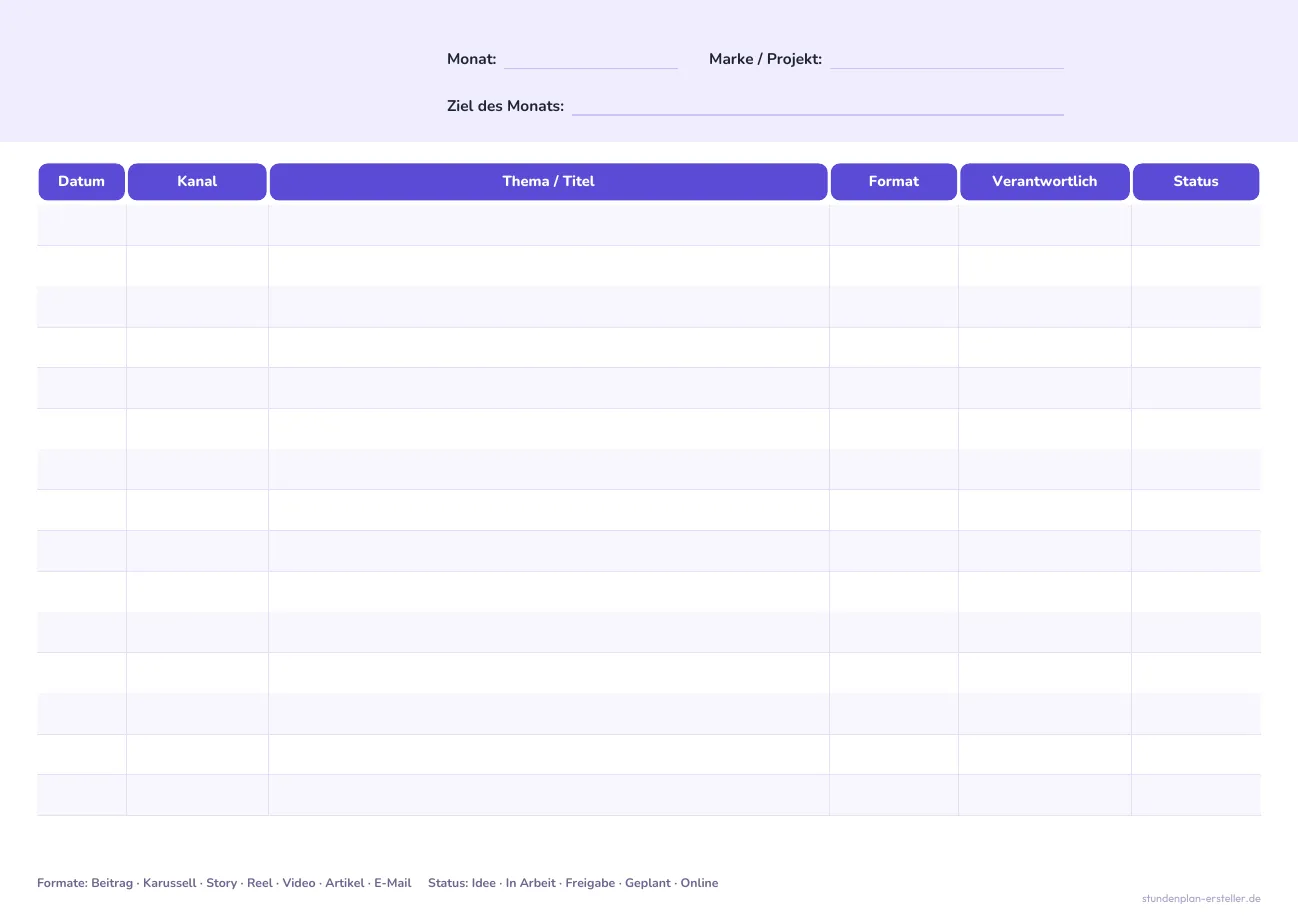Select the Verantwortlich column header

(1045, 182)
